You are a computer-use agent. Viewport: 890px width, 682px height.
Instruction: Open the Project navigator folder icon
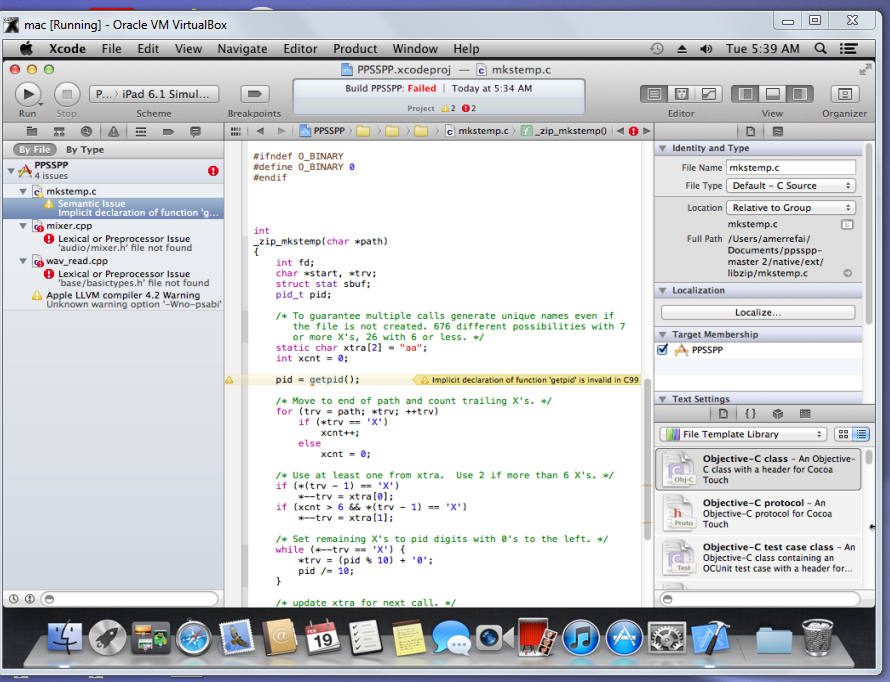[x=32, y=131]
